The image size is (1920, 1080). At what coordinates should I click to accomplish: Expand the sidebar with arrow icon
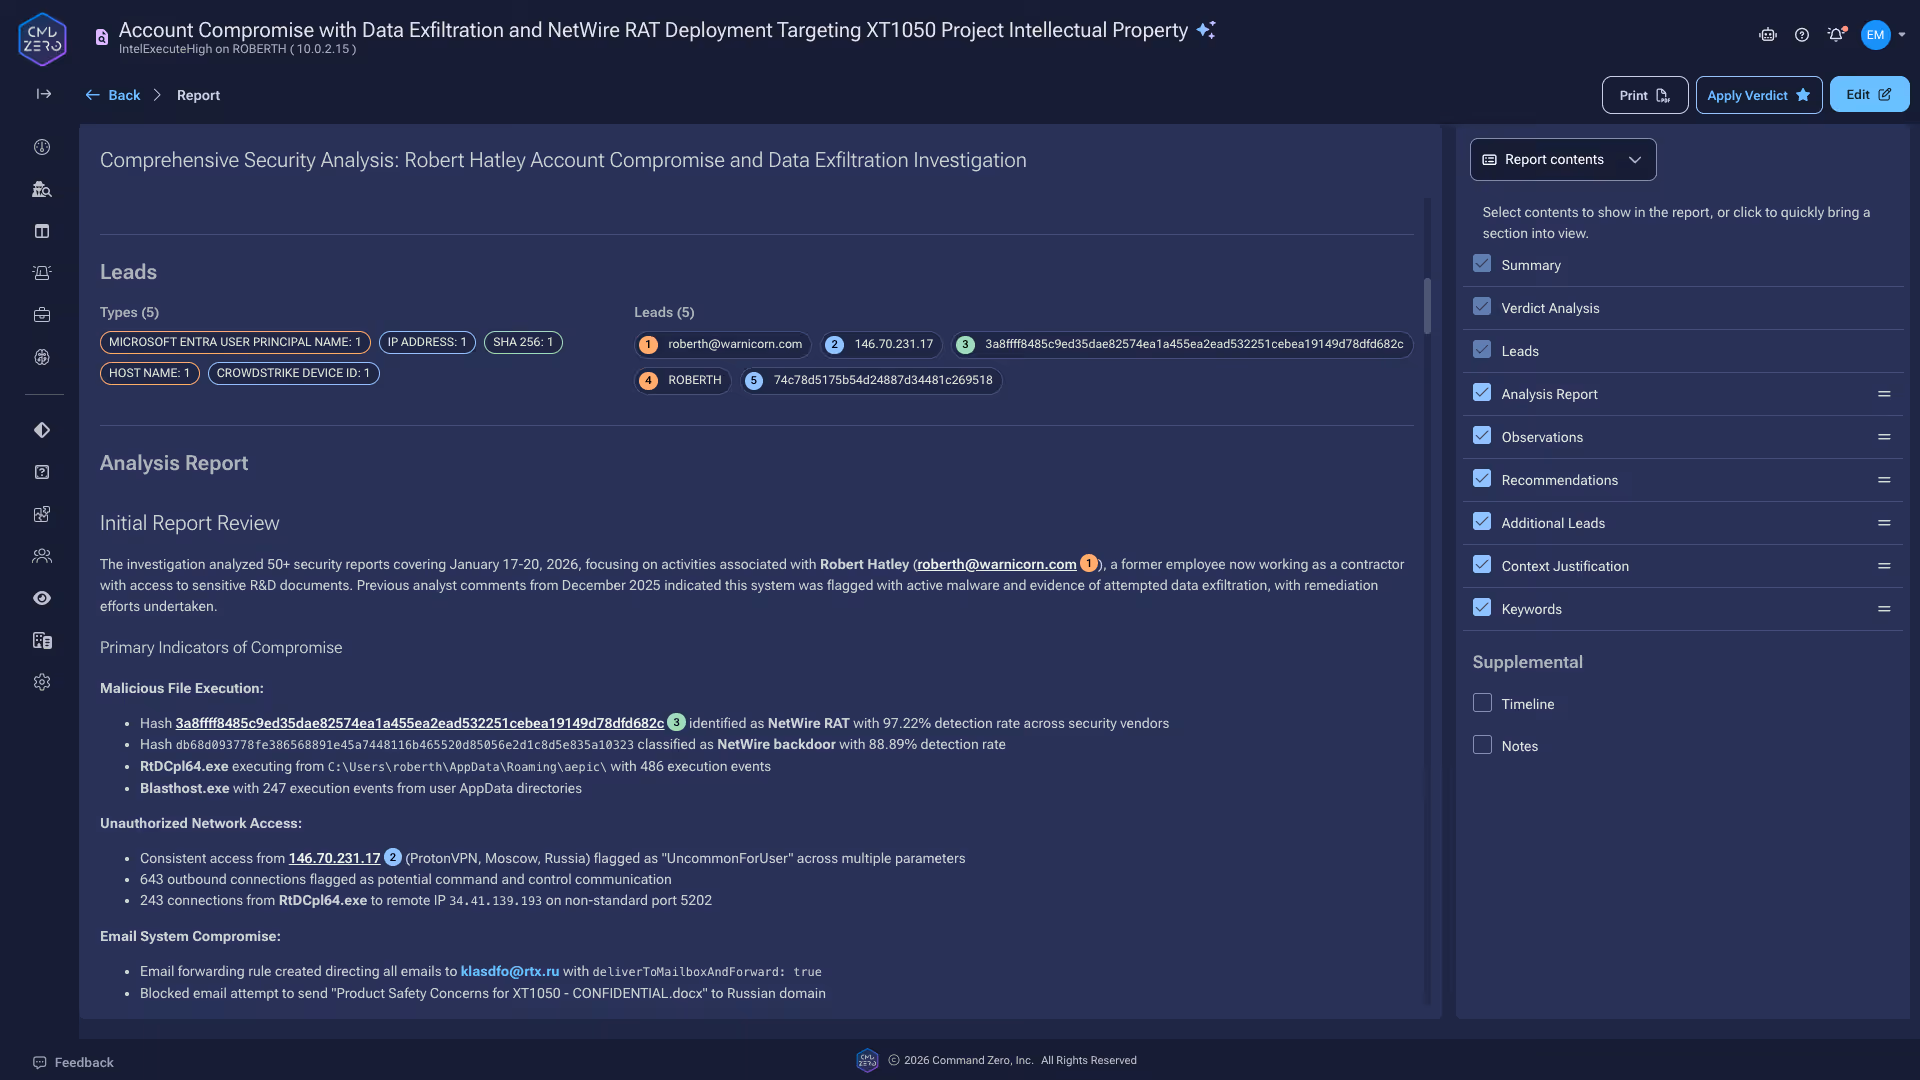[44, 94]
